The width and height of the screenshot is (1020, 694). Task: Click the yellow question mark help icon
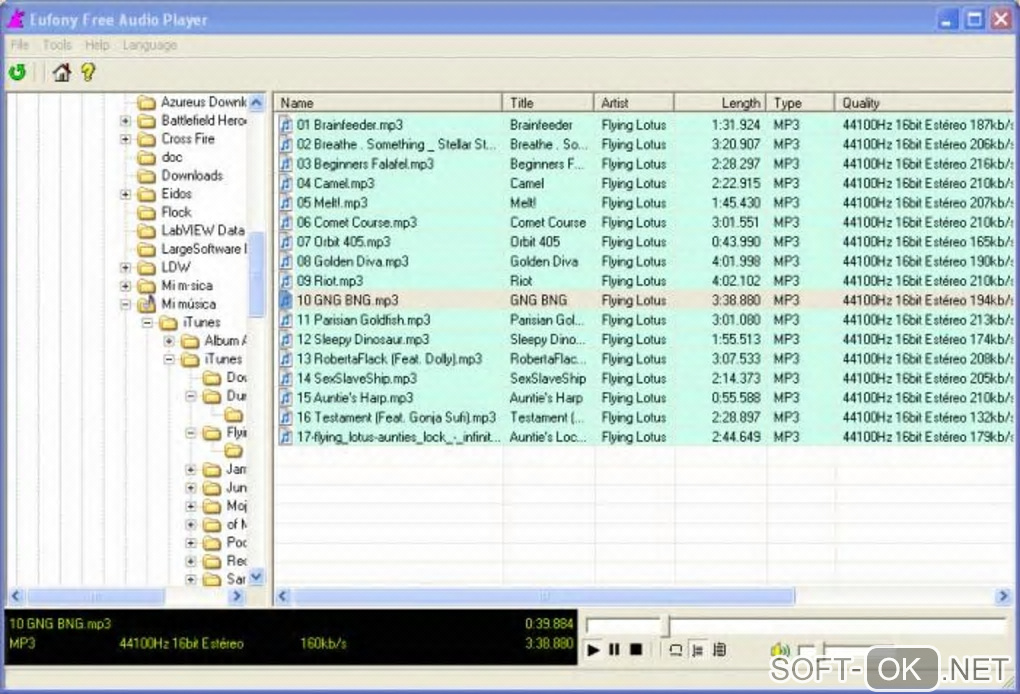point(88,72)
